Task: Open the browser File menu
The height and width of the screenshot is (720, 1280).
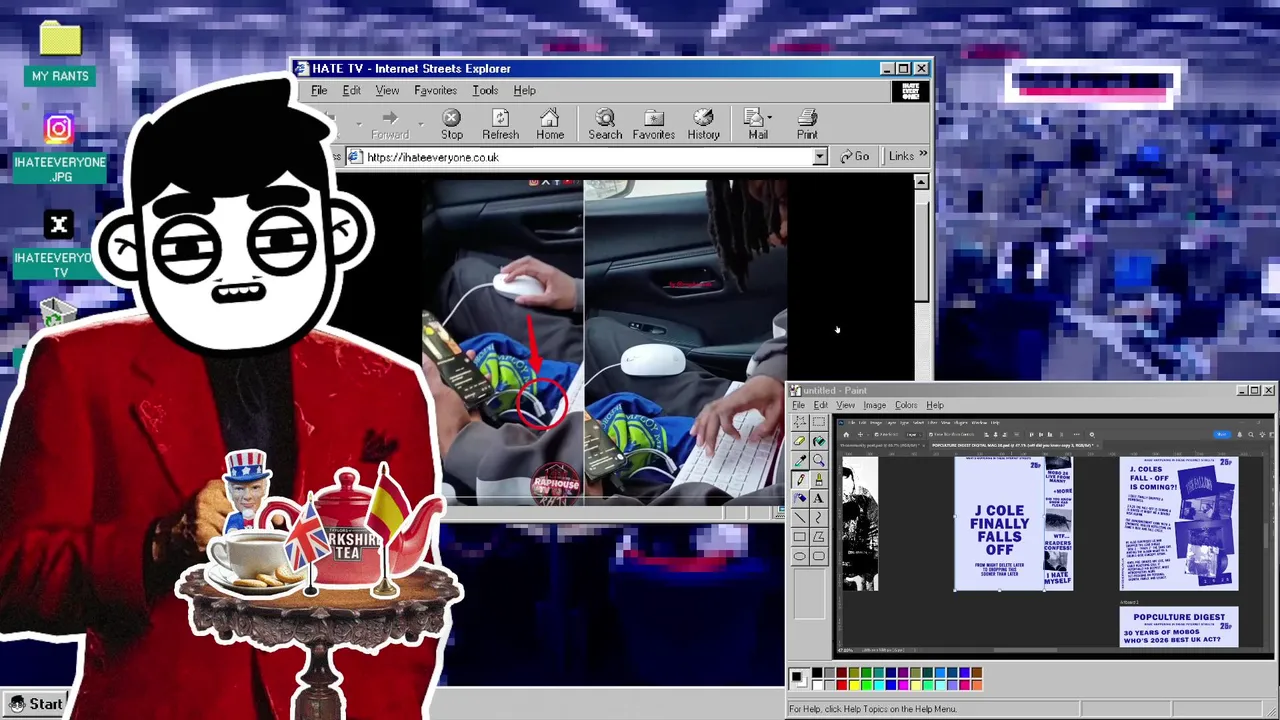Action: click(319, 90)
